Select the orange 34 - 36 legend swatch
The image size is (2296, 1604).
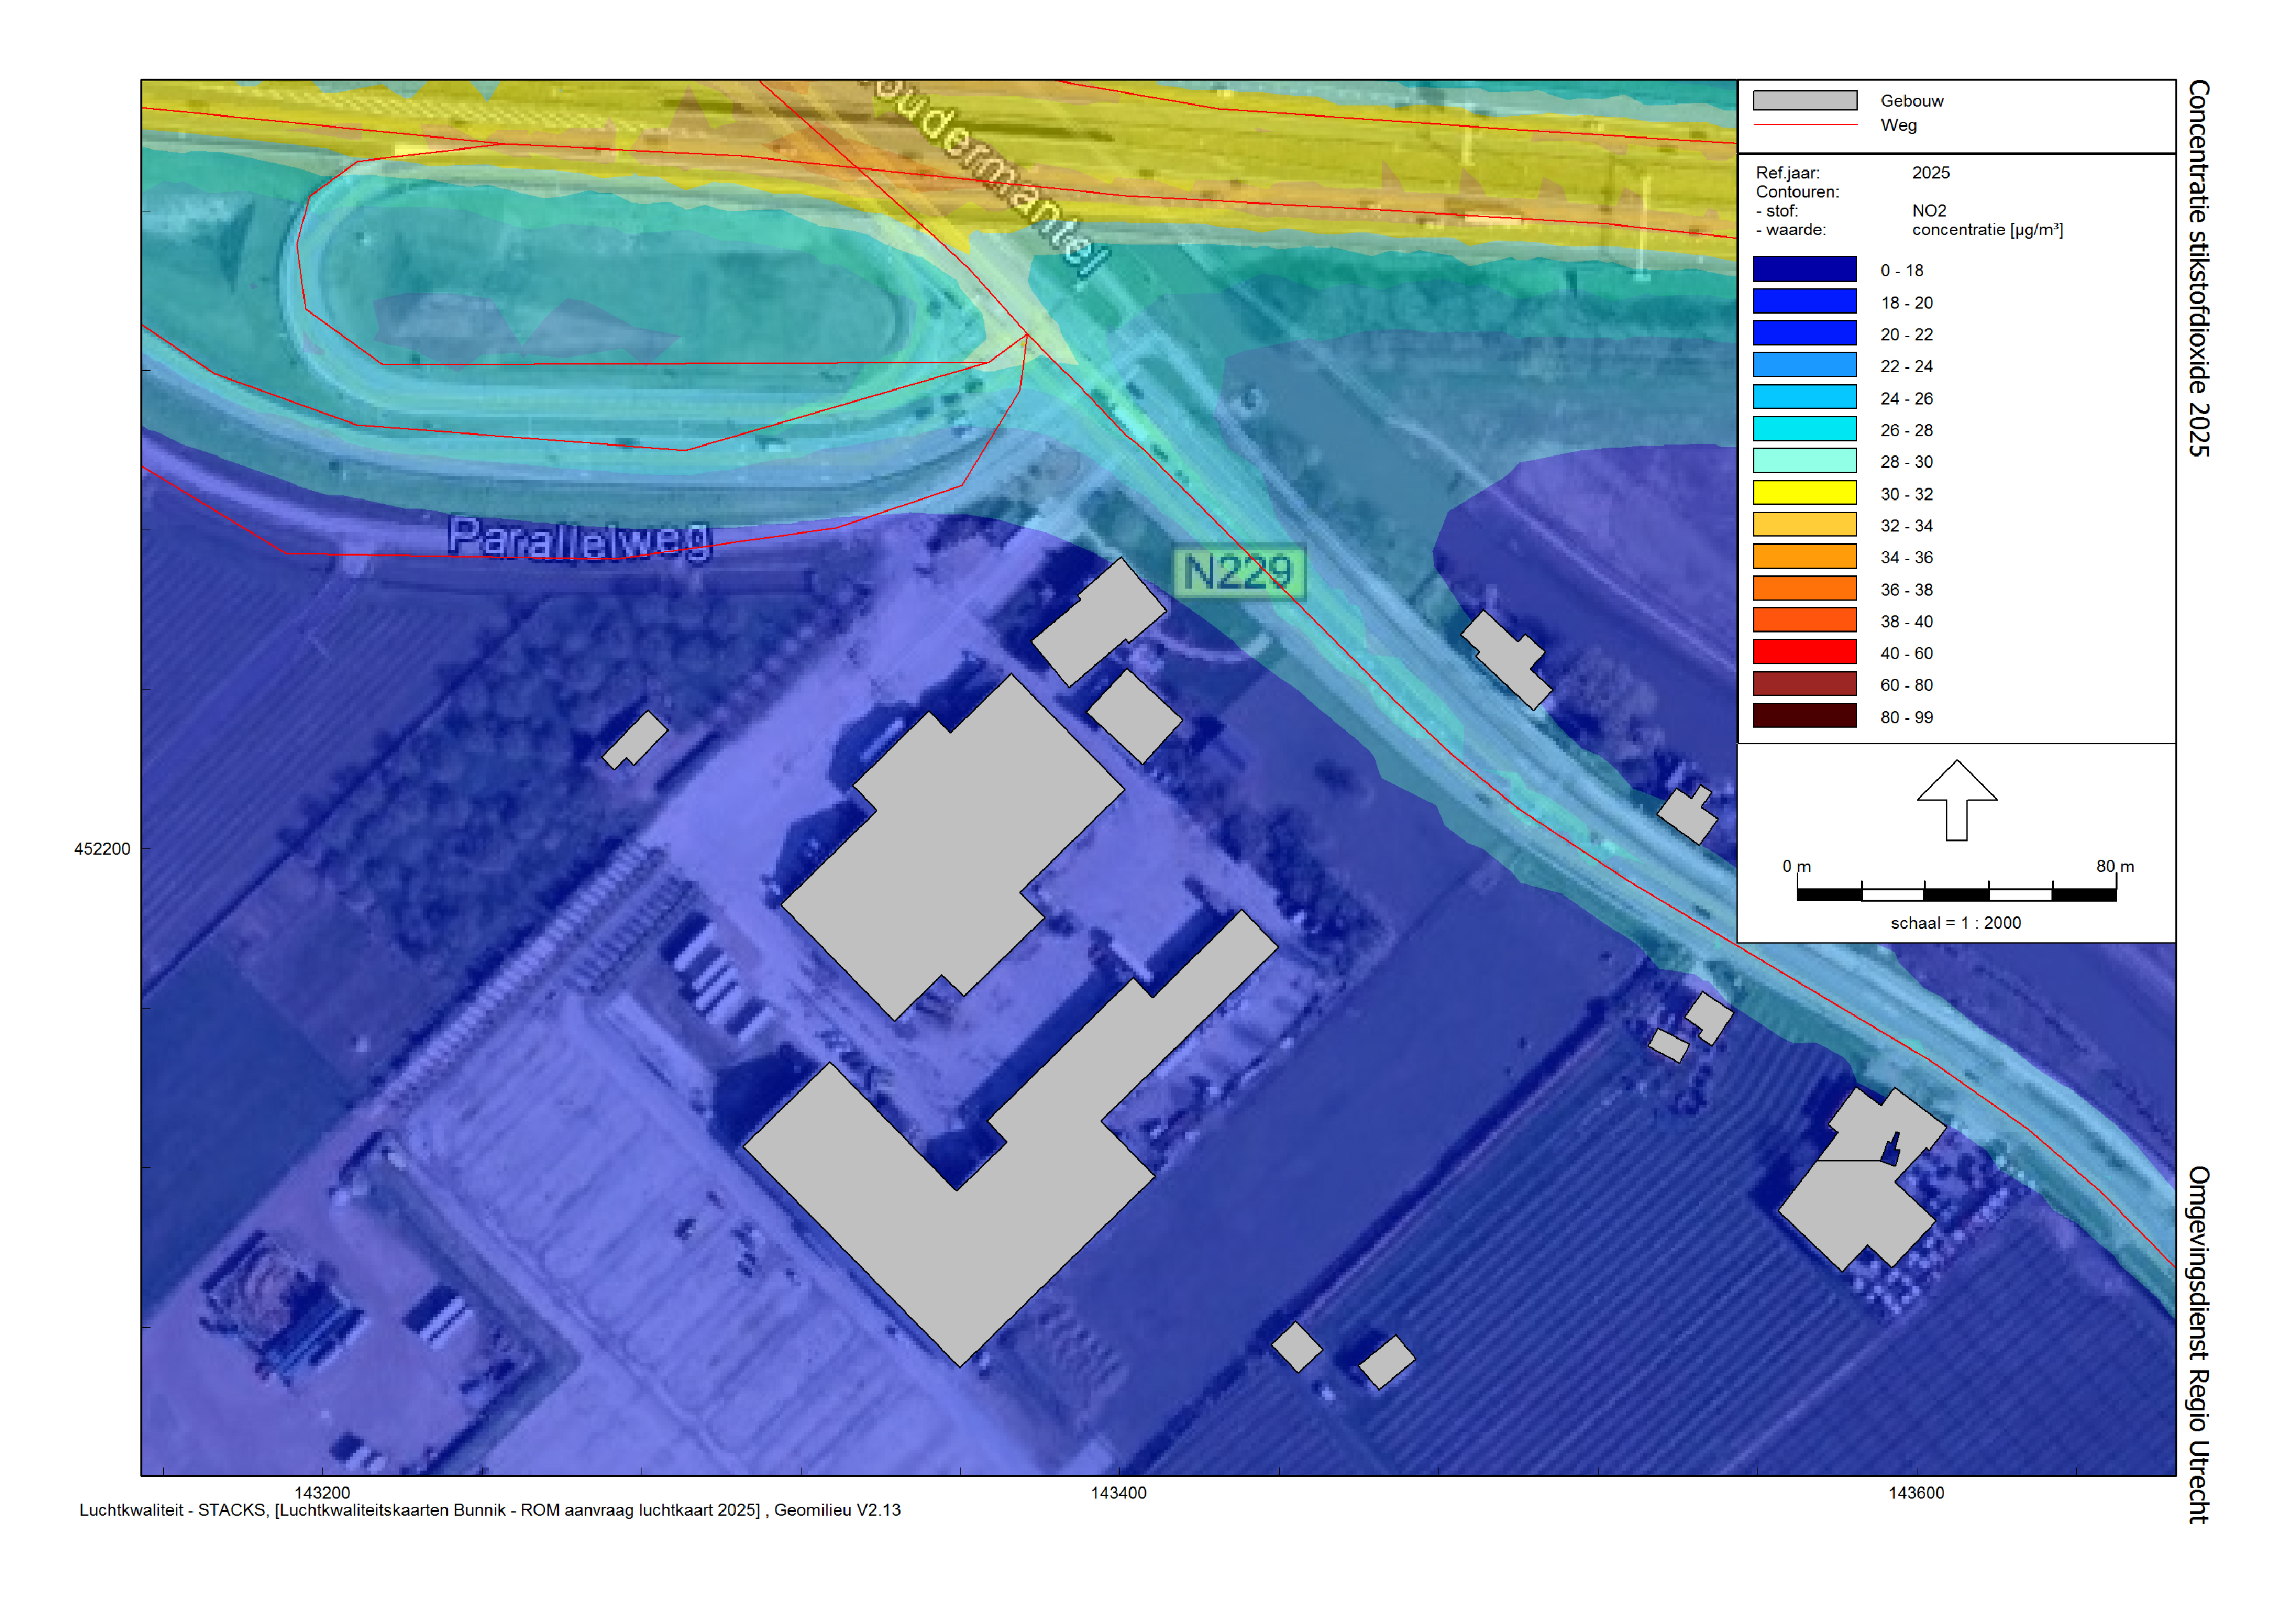(x=1804, y=557)
